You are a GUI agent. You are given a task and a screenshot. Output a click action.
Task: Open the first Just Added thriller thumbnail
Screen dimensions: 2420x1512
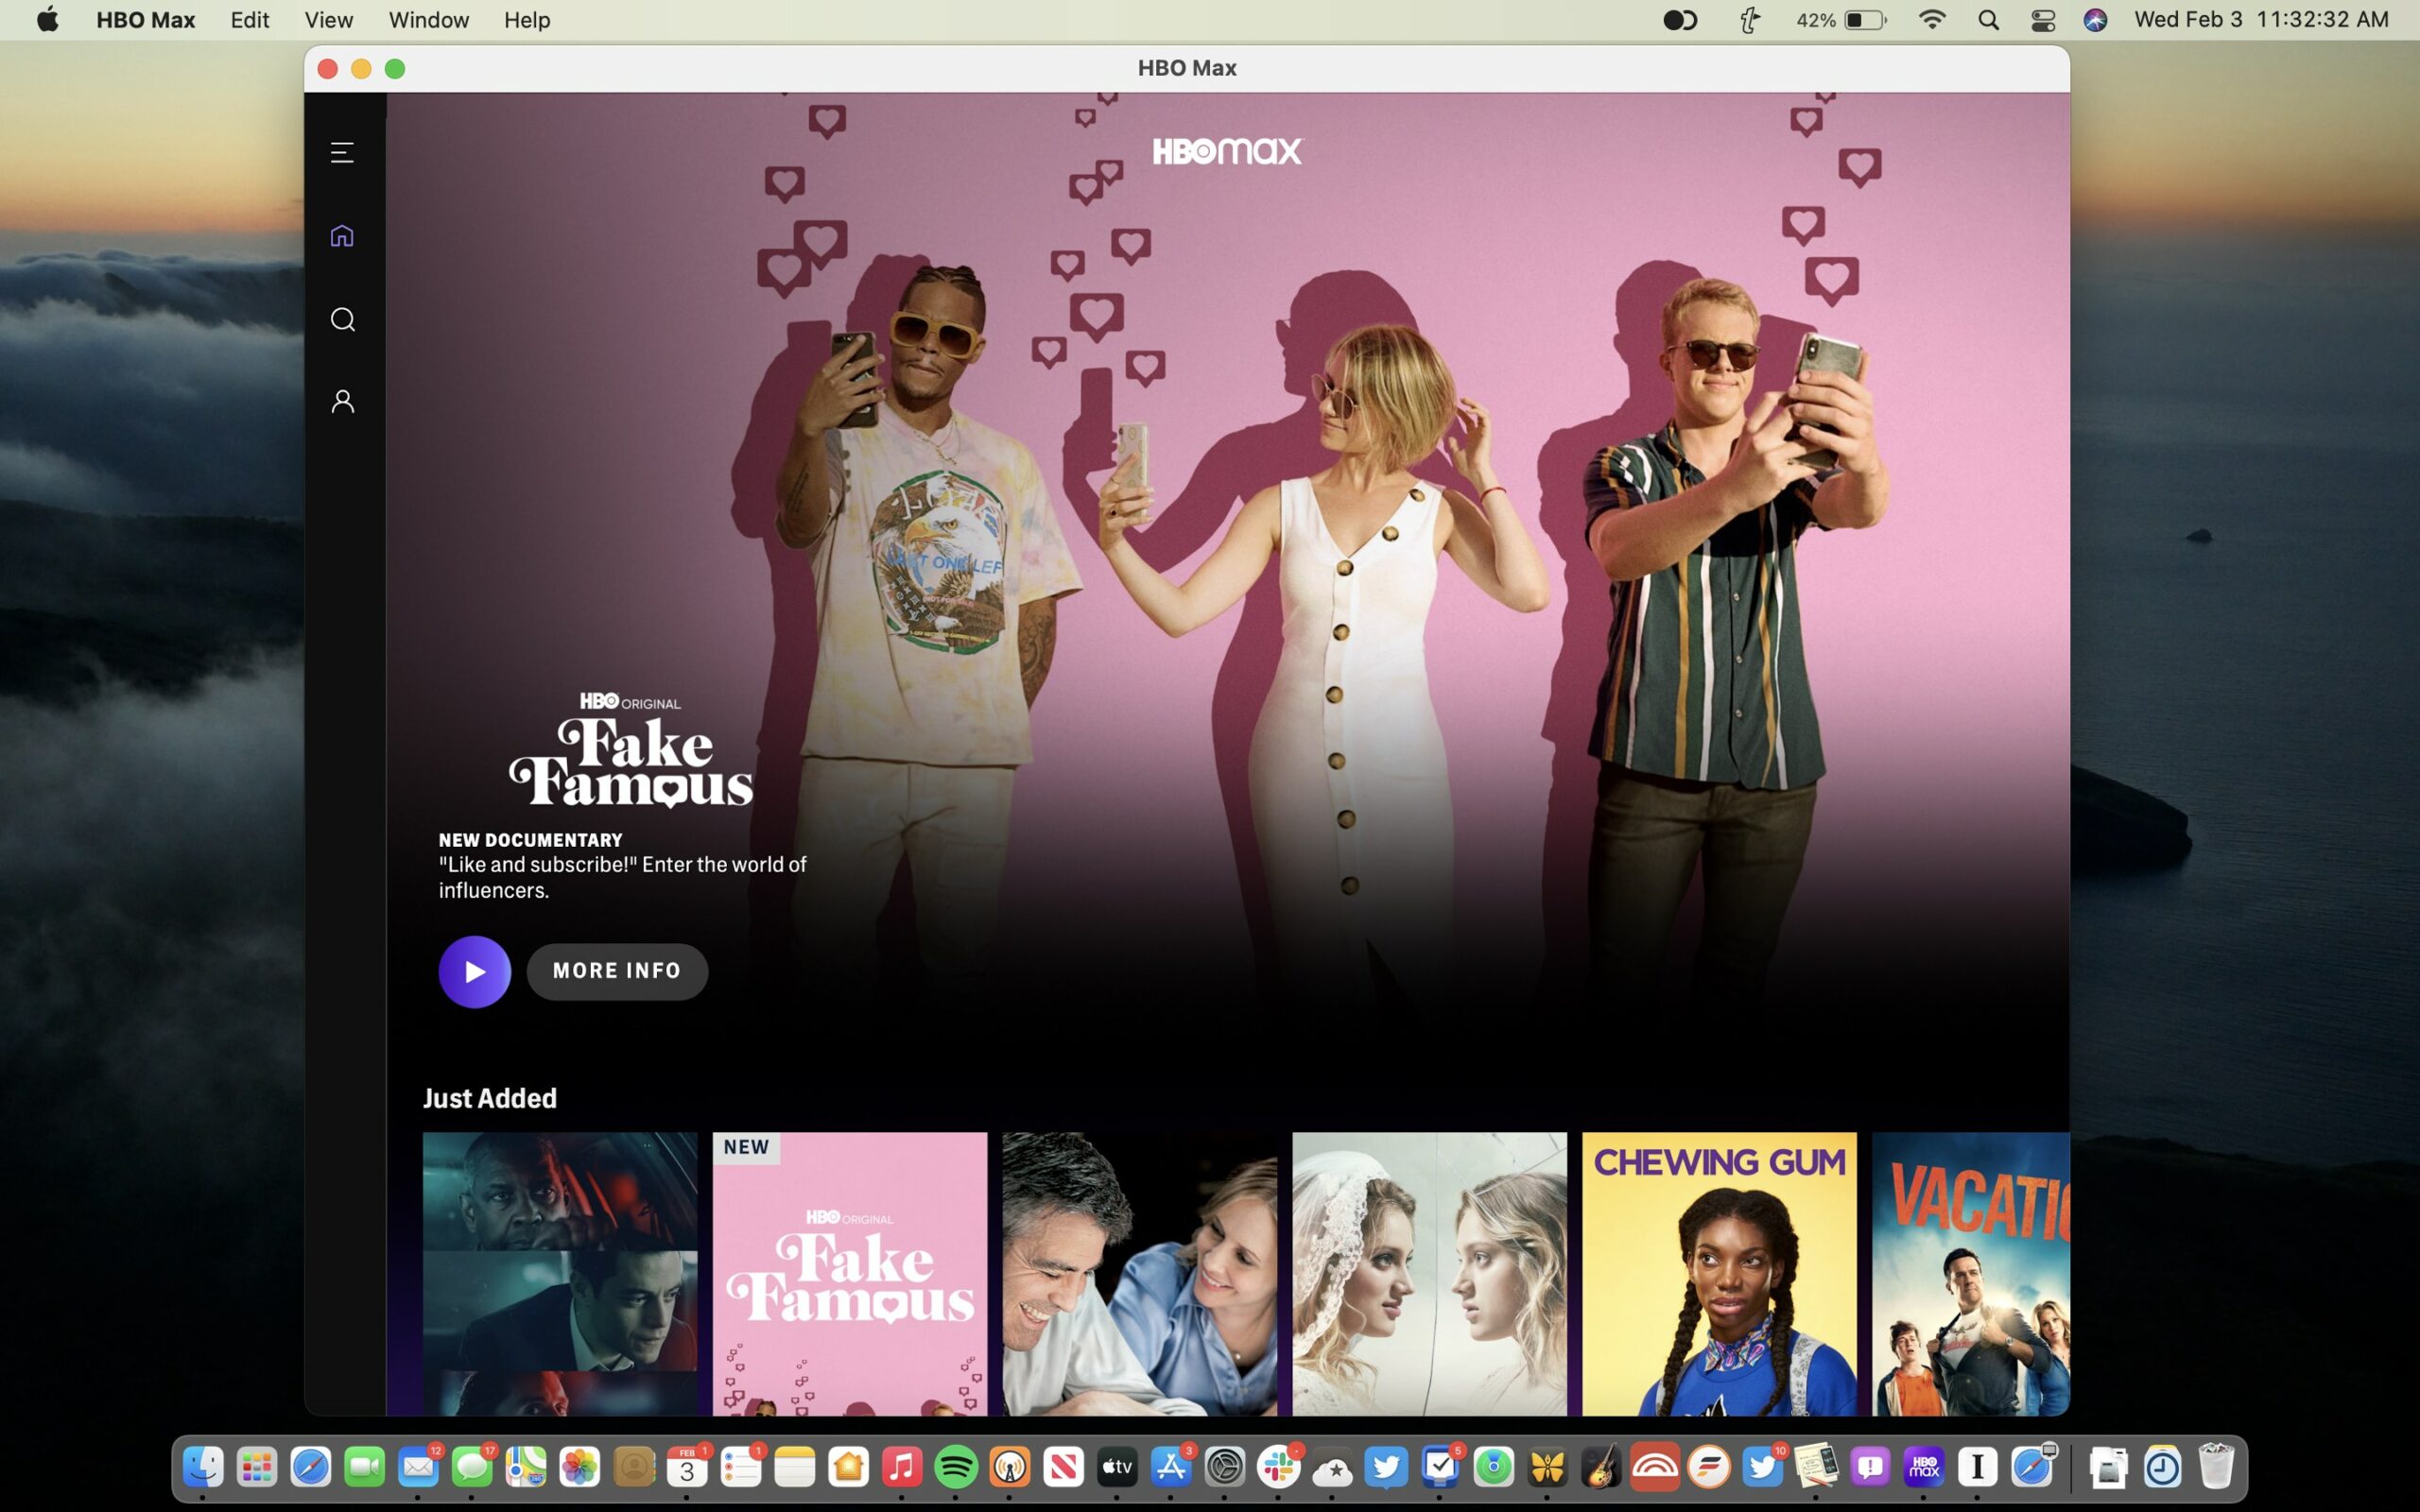(x=559, y=1273)
